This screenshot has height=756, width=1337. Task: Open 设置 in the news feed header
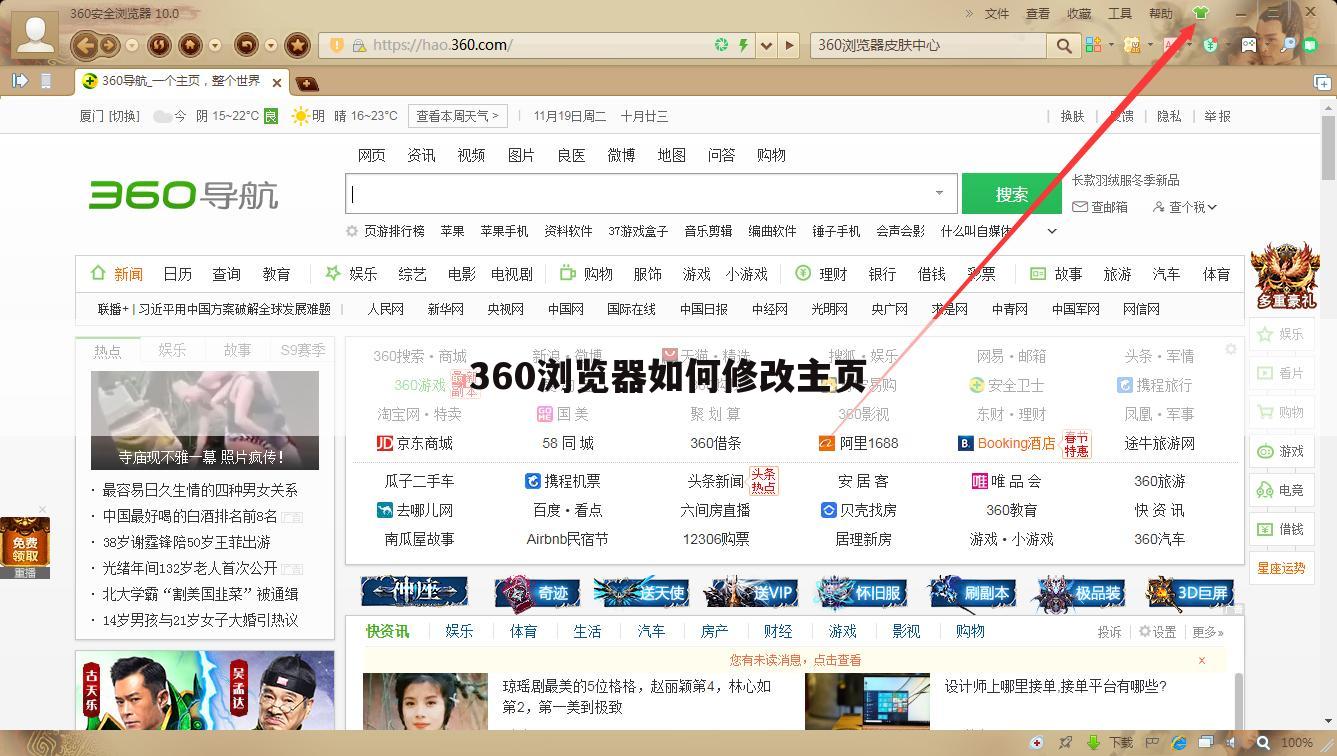click(1157, 632)
